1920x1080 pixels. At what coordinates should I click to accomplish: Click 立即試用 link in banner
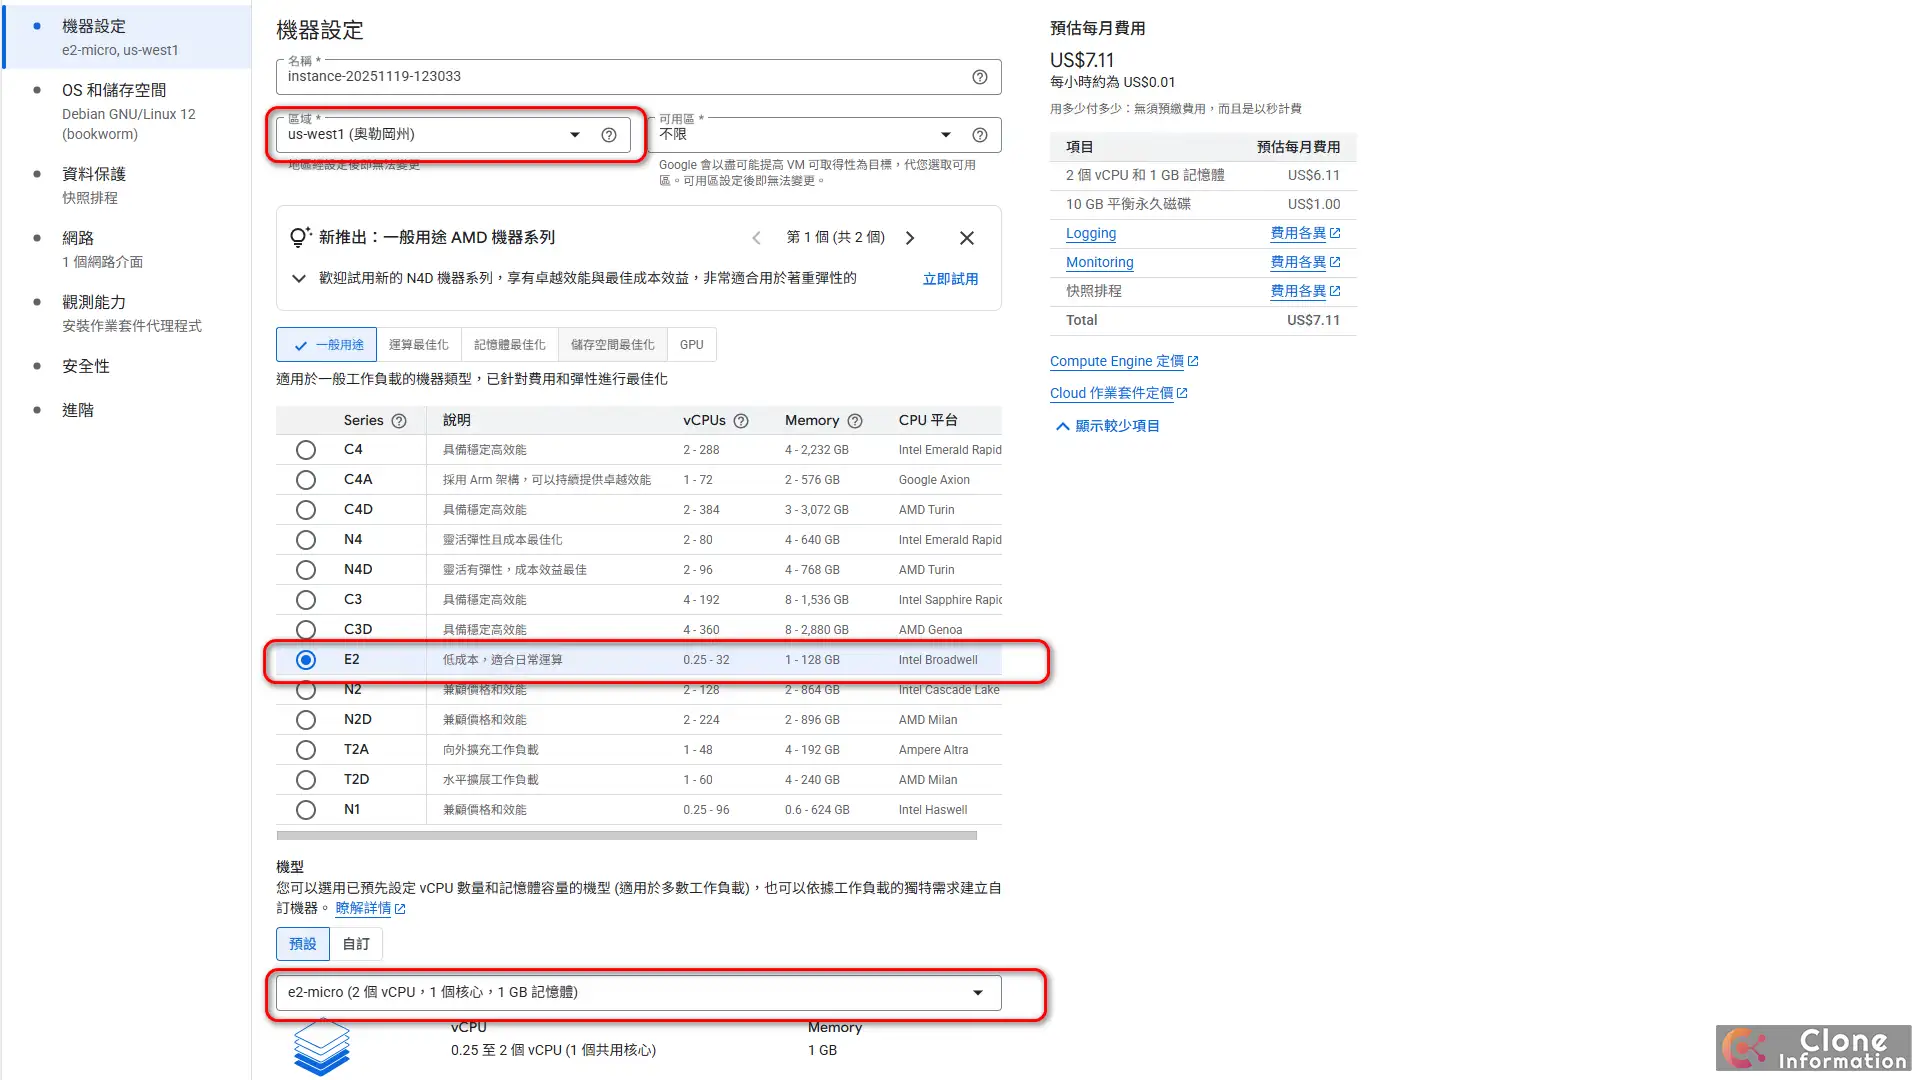point(950,279)
